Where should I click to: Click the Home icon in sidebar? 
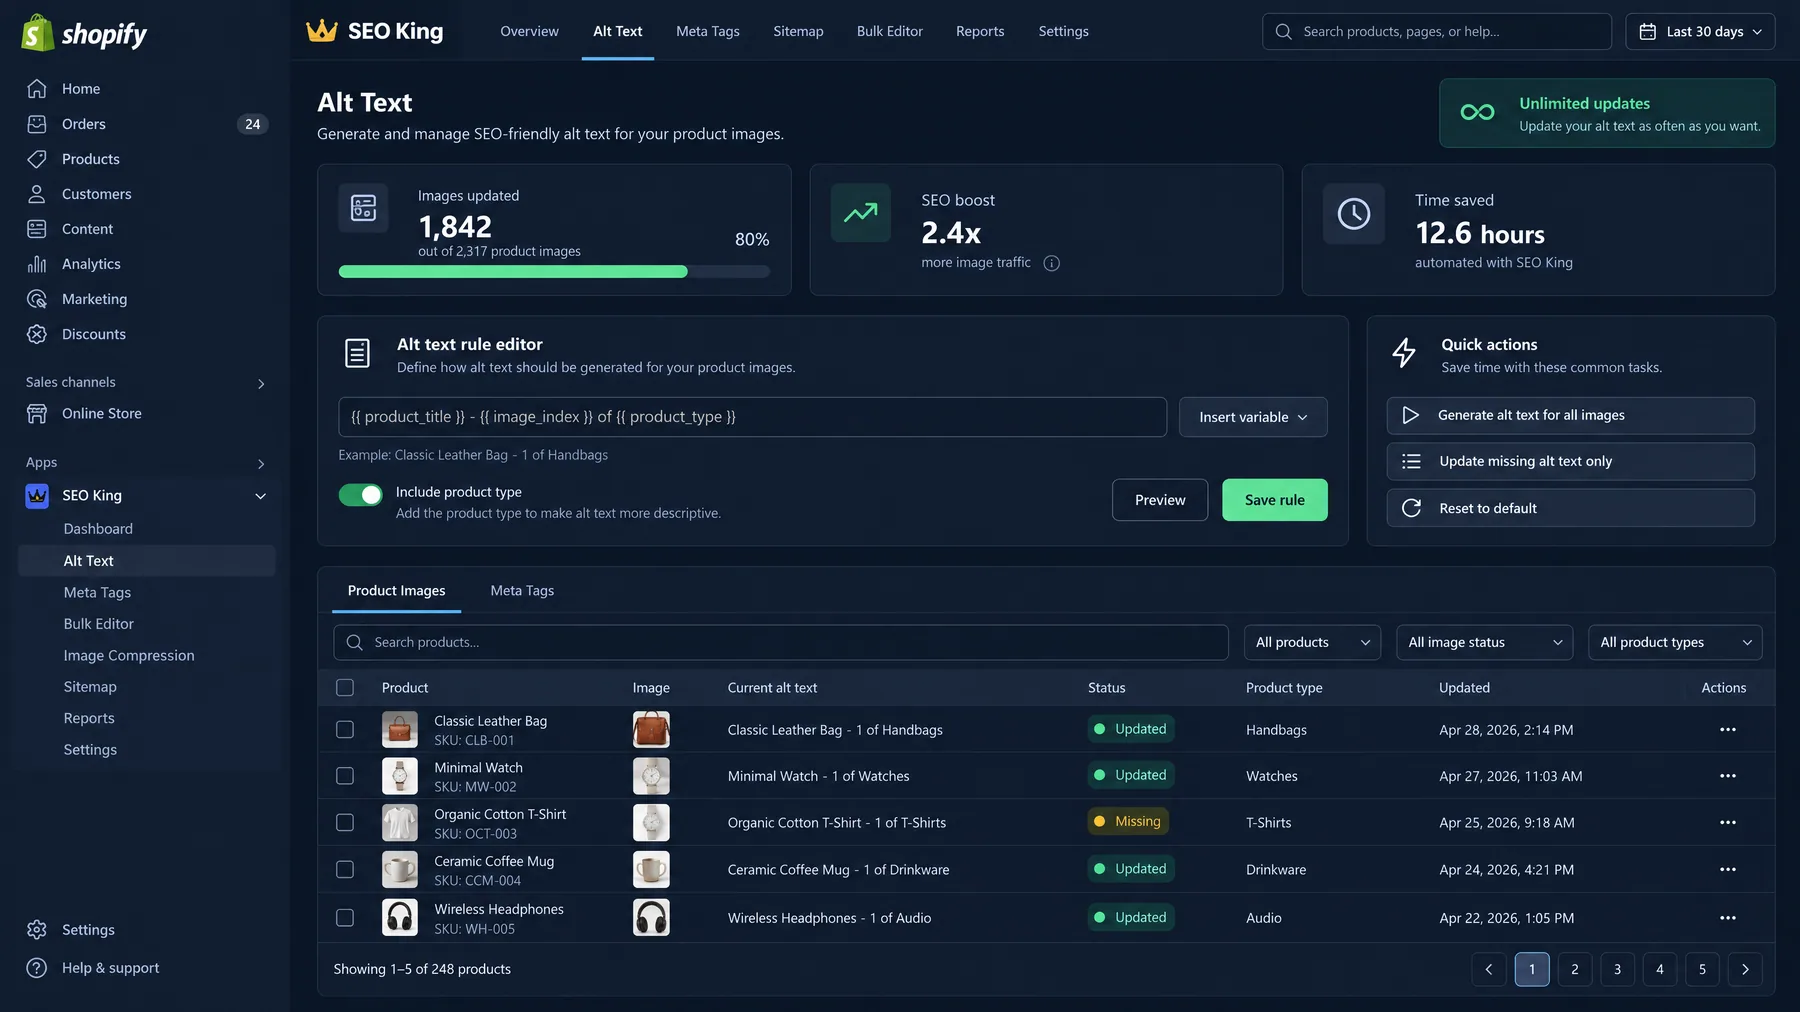click(37, 89)
